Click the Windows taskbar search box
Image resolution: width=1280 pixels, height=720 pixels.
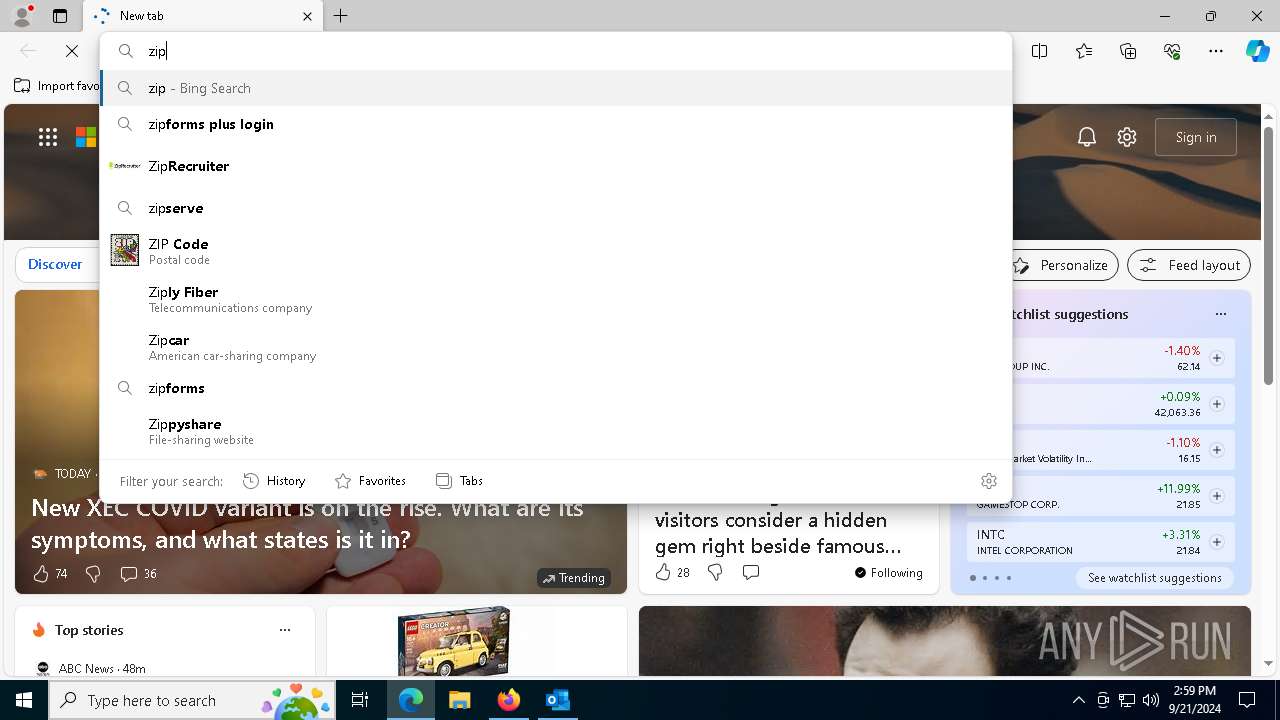coord(192,700)
